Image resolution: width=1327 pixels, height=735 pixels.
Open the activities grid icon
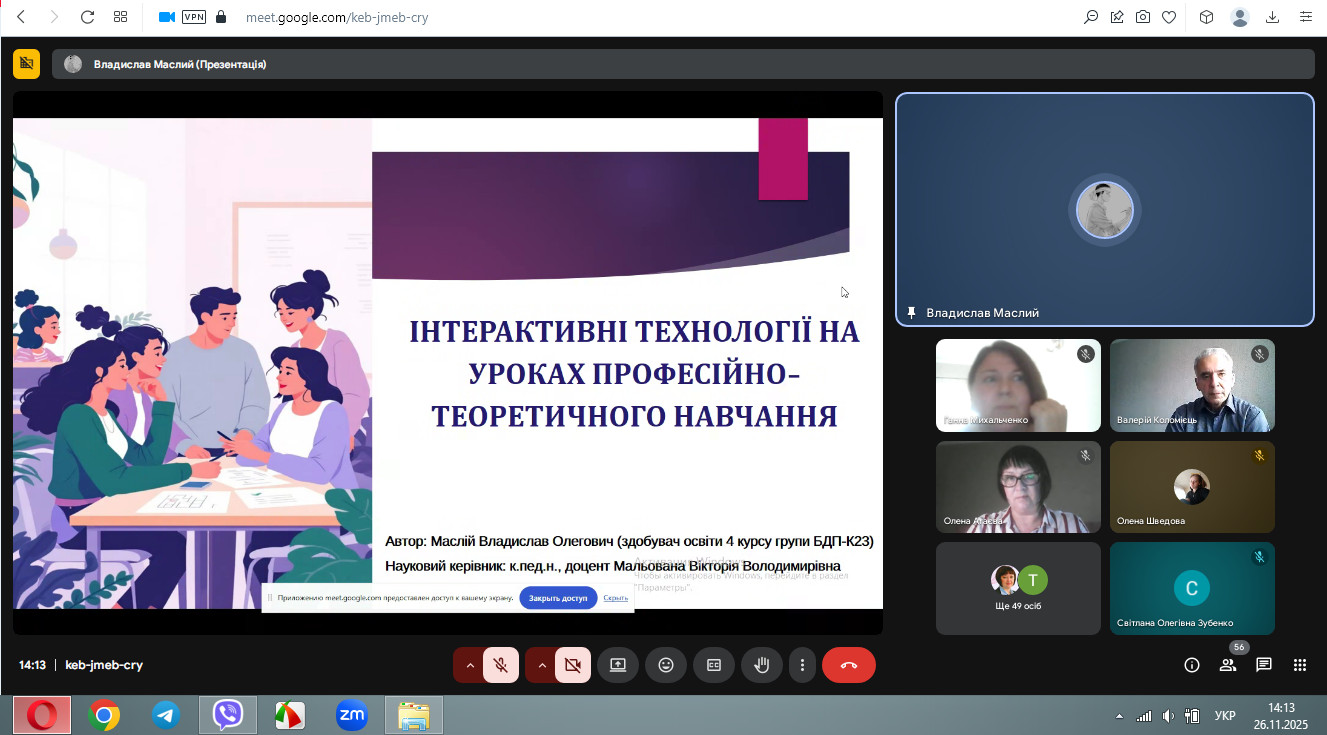coord(1300,665)
